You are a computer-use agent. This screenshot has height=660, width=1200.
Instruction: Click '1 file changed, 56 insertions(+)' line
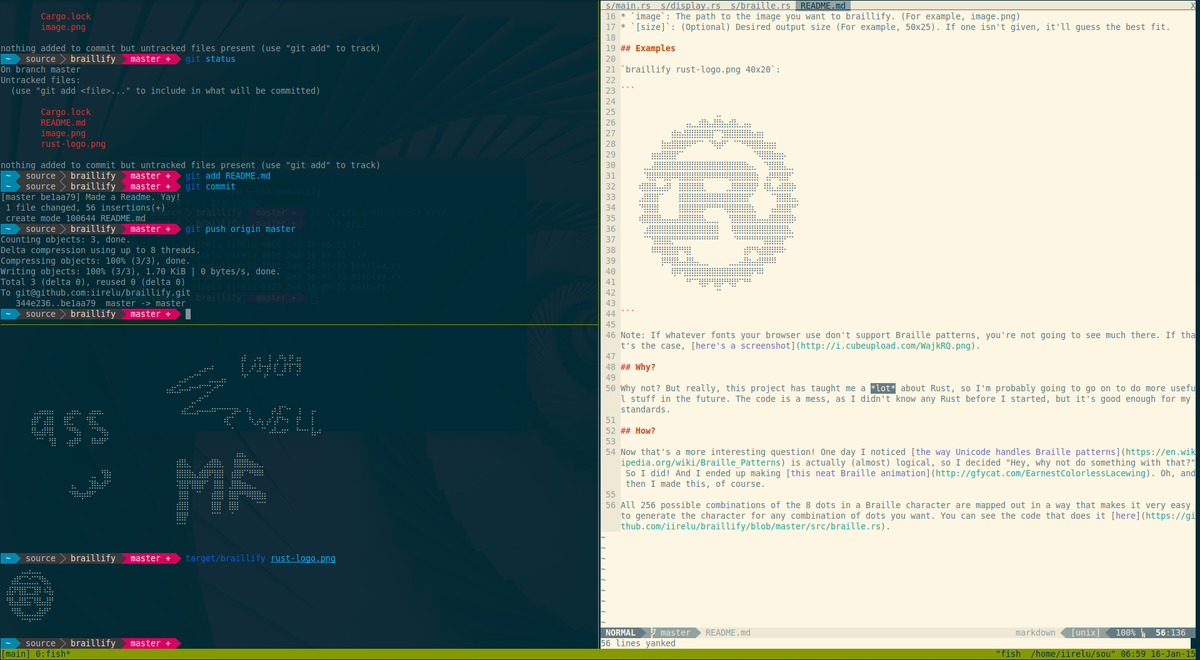pyautogui.click(x=85, y=208)
